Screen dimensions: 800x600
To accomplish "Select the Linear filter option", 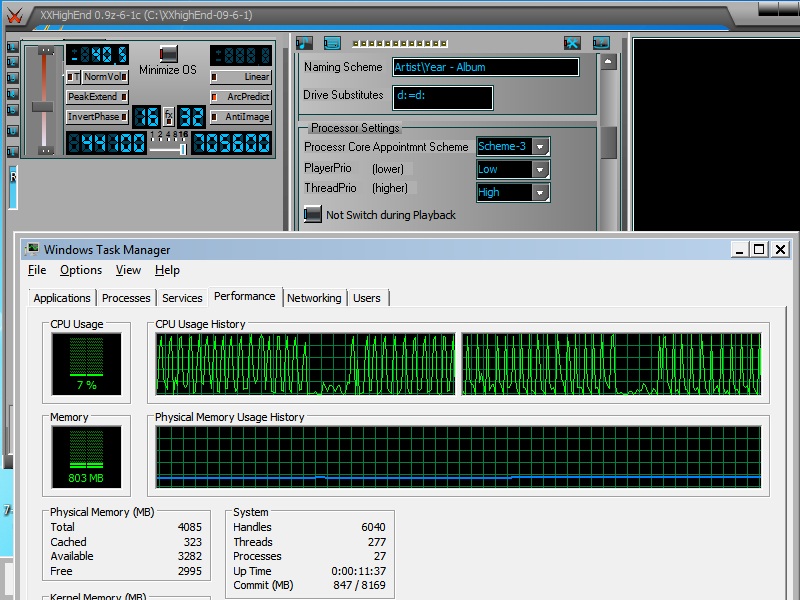I will click(x=240, y=77).
